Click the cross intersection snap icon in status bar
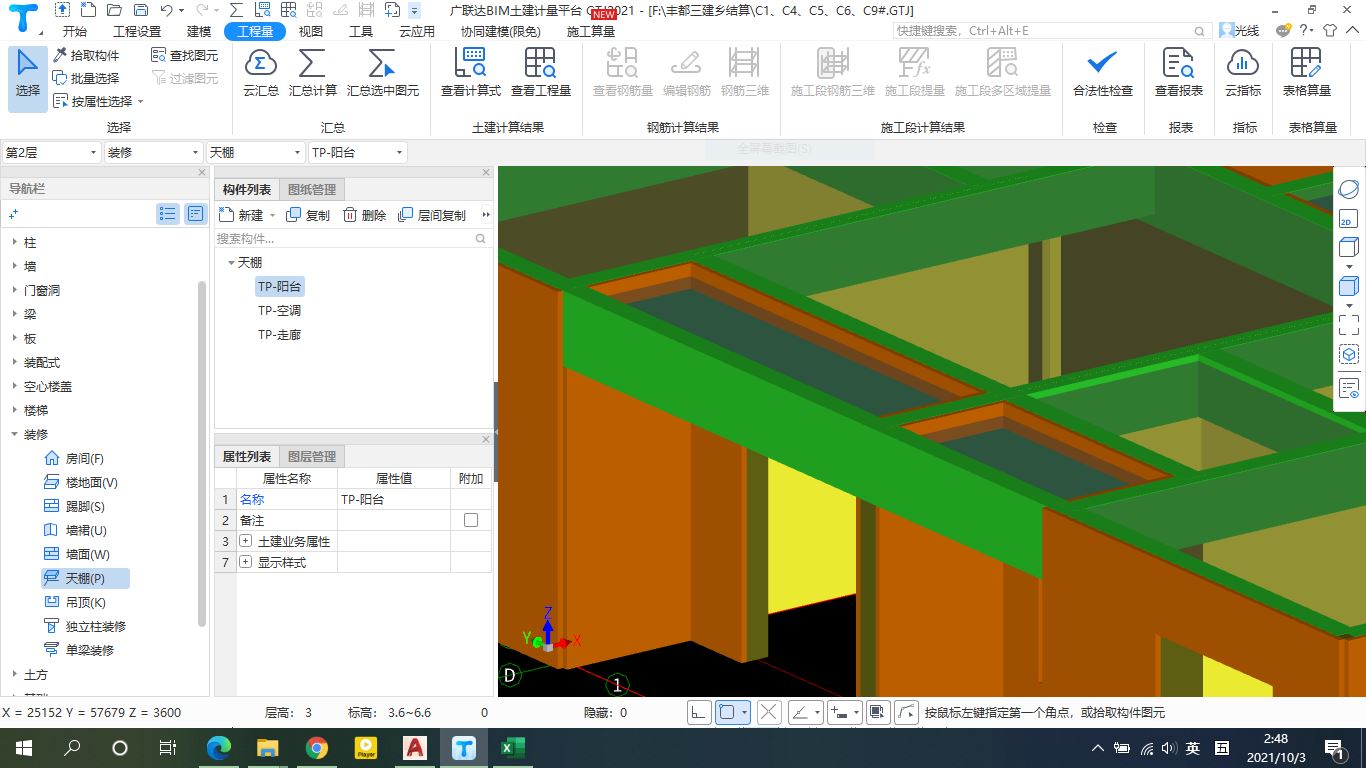This screenshot has width=1366, height=768. point(769,713)
